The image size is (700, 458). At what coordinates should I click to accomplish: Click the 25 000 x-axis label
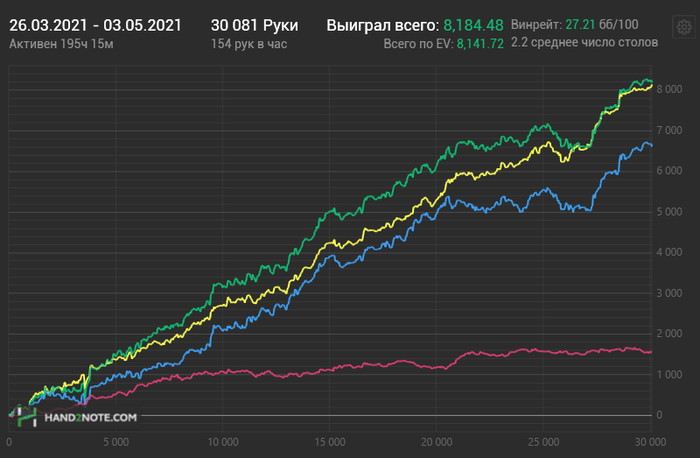(x=543, y=442)
